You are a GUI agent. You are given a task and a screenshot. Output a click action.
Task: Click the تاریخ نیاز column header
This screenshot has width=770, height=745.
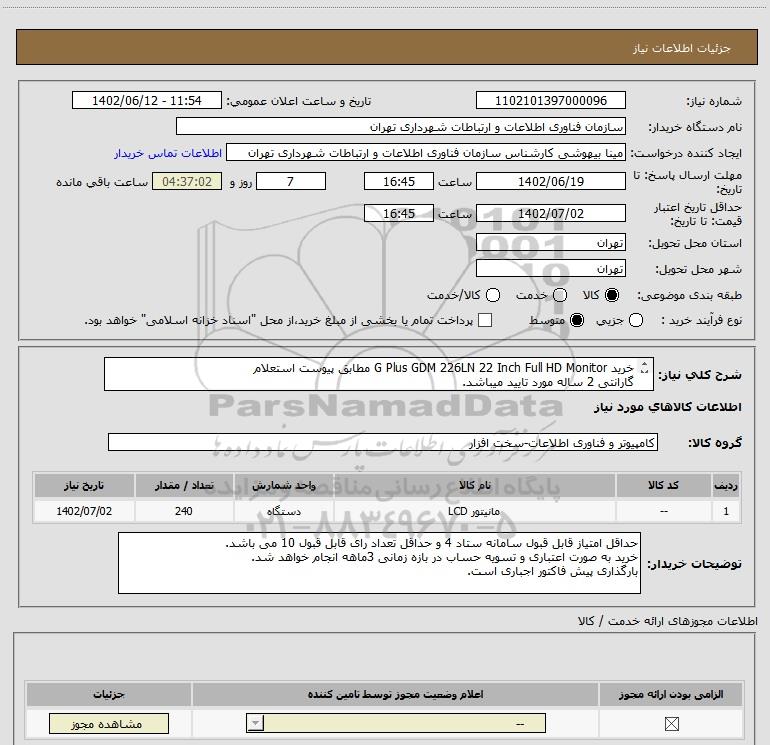[84, 485]
